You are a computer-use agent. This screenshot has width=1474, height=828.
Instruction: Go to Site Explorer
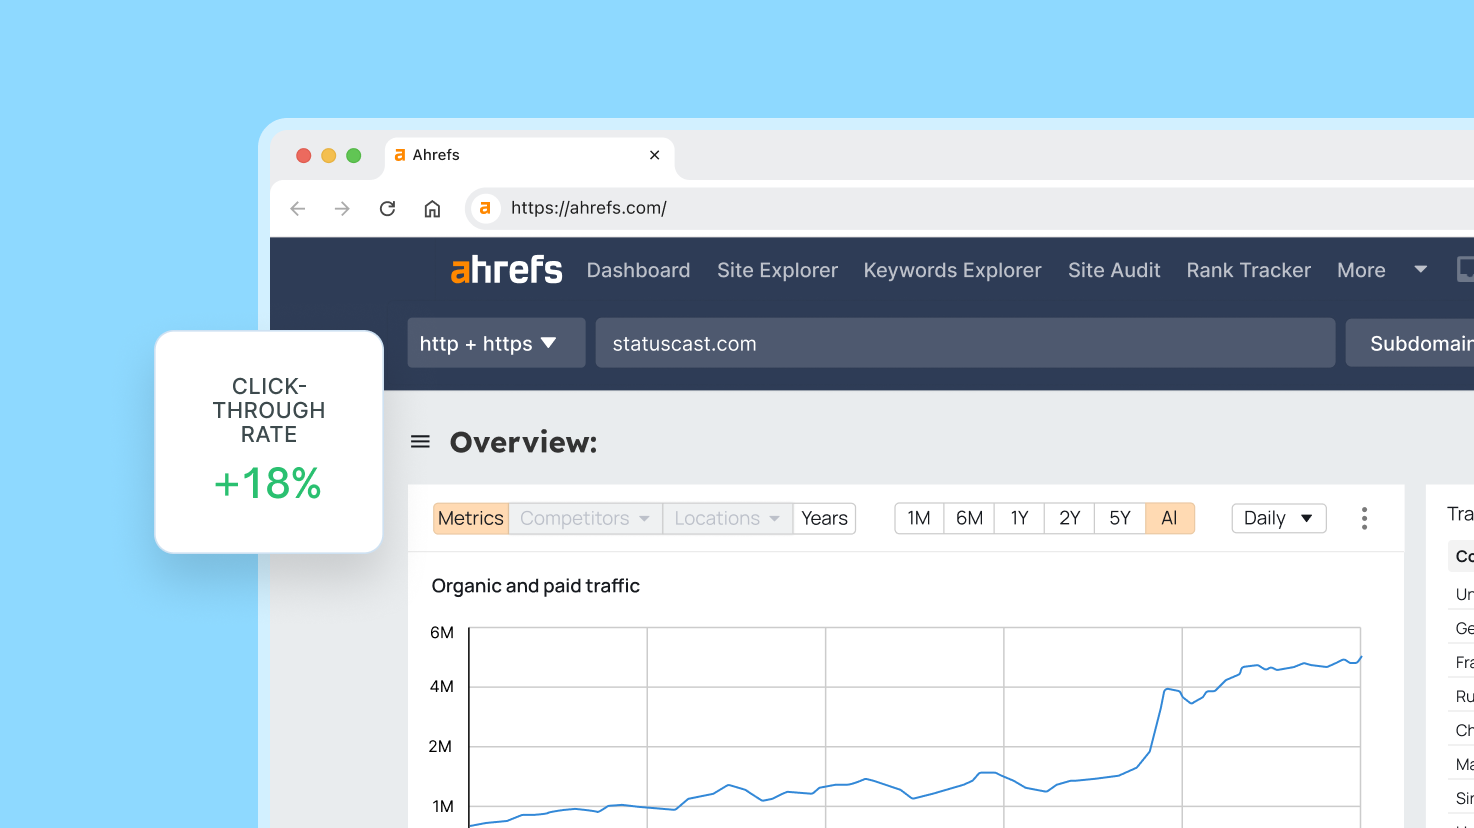point(777,270)
